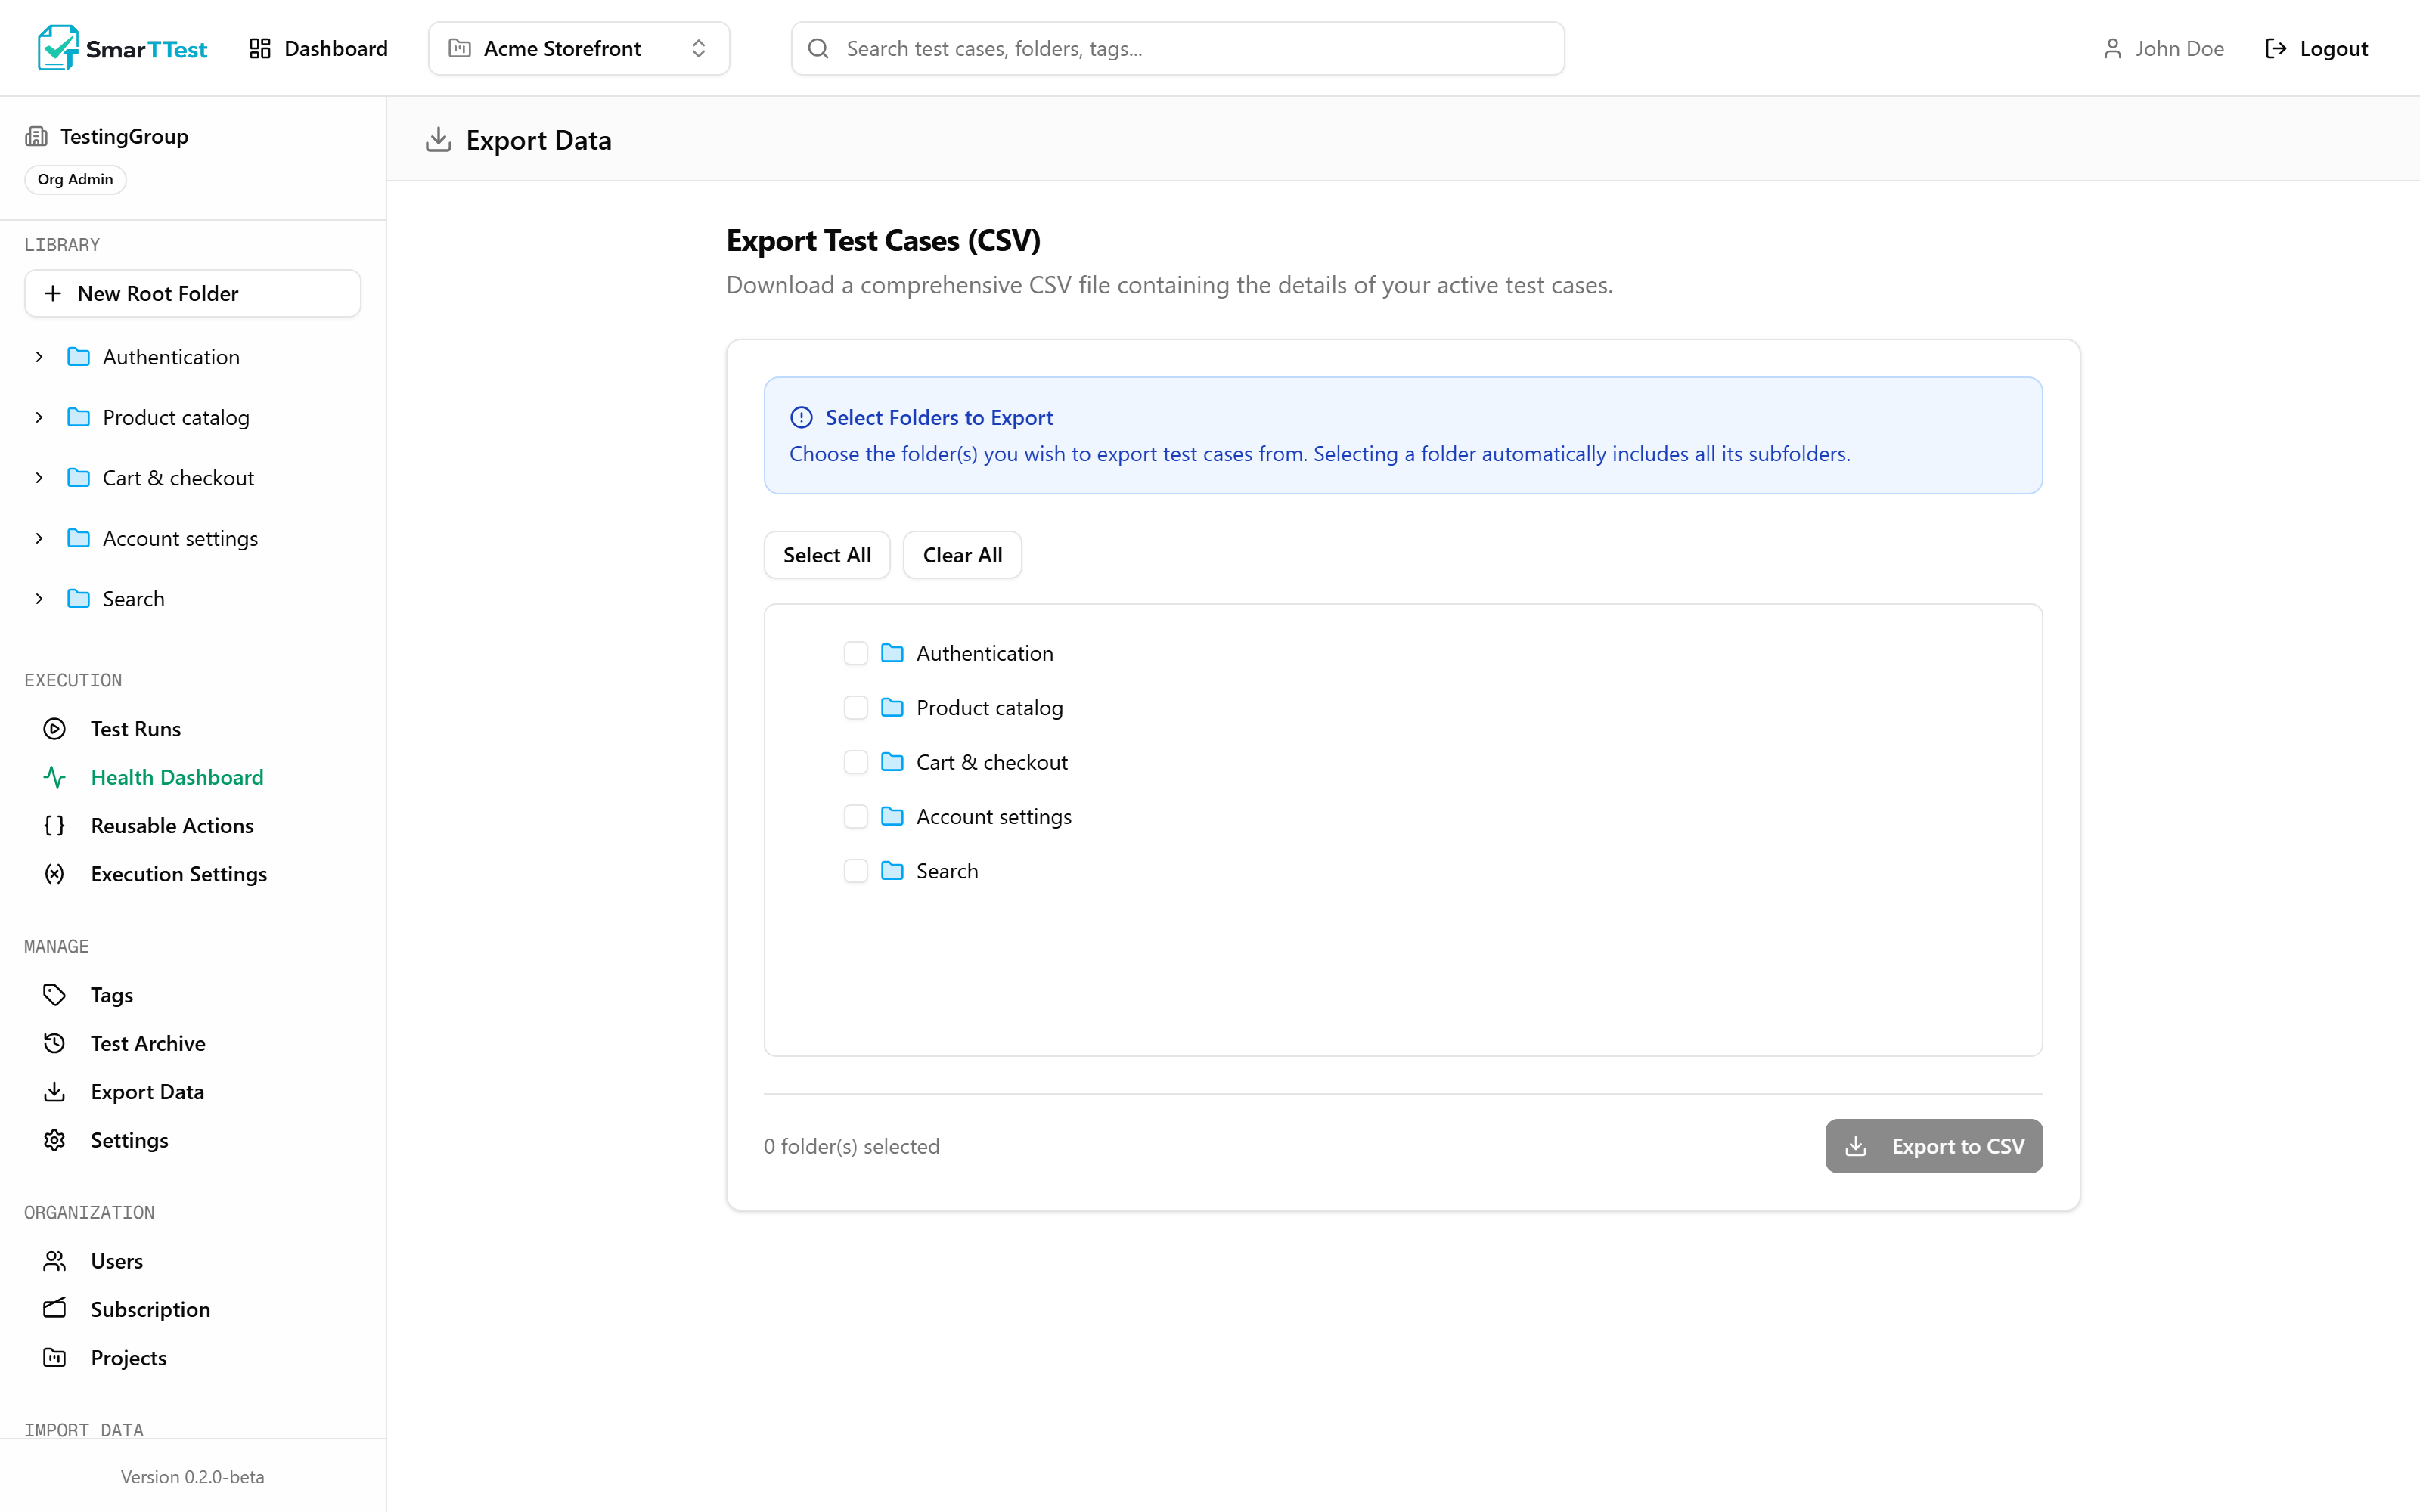
Task: Open the Subscription page
Action: (x=150, y=1309)
